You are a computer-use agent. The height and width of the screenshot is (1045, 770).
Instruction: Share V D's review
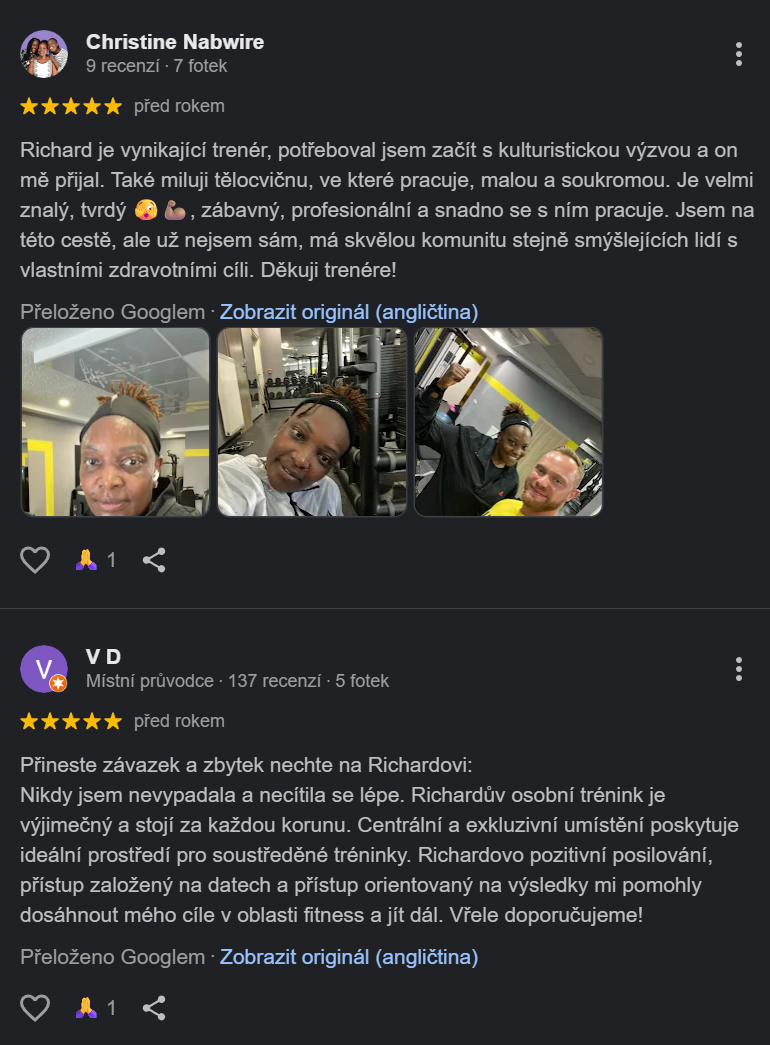(x=154, y=1008)
